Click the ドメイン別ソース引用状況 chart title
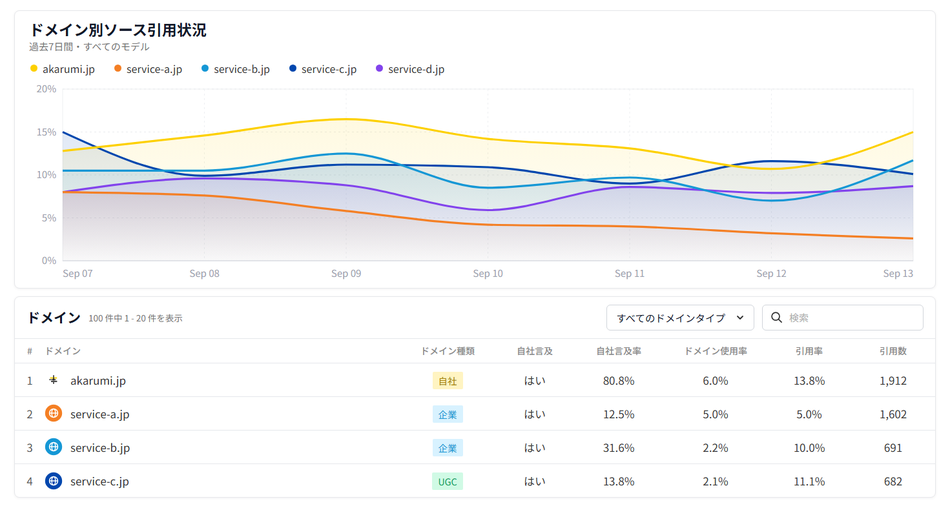 (x=118, y=30)
